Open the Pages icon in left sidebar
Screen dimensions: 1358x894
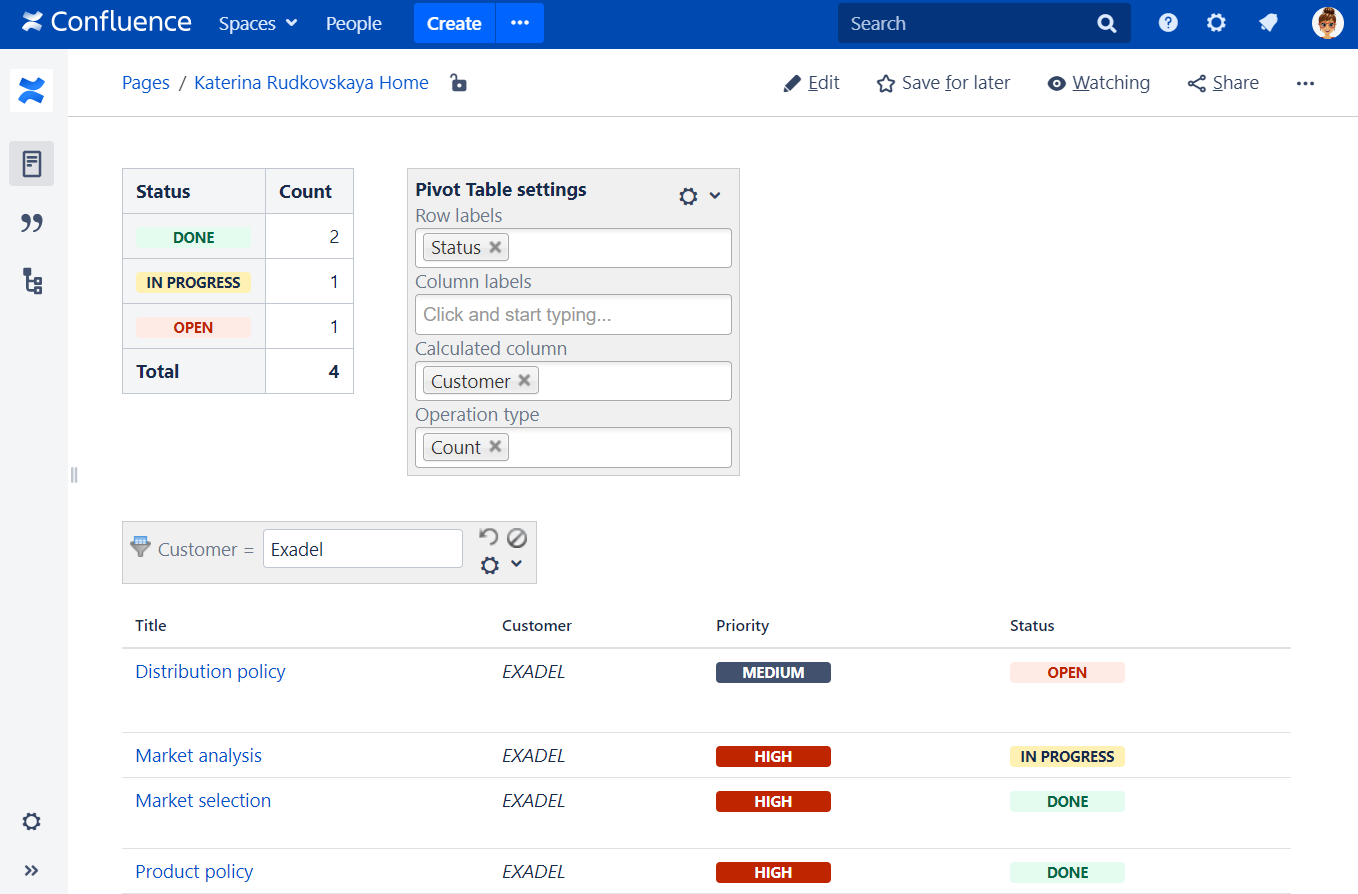coord(32,164)
